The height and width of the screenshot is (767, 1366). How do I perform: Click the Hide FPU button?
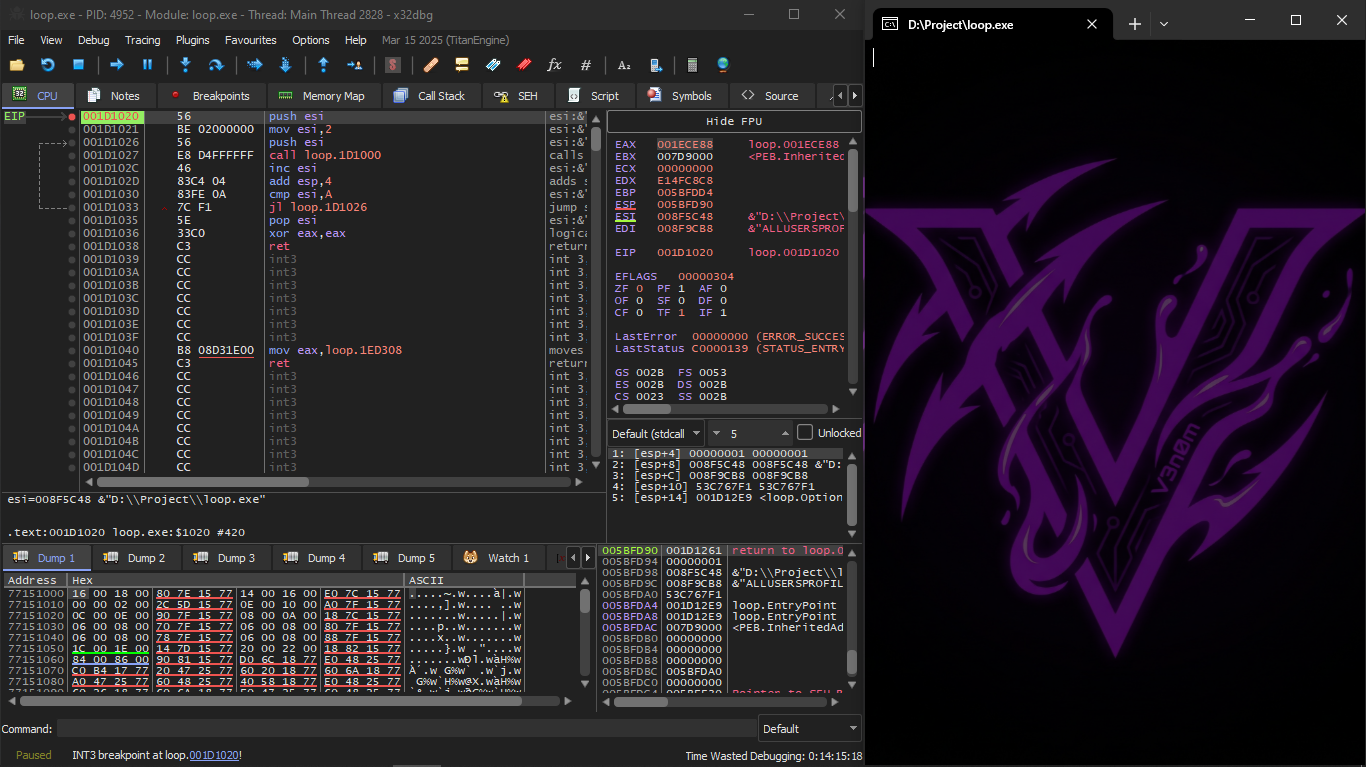(x=734, y=121)
